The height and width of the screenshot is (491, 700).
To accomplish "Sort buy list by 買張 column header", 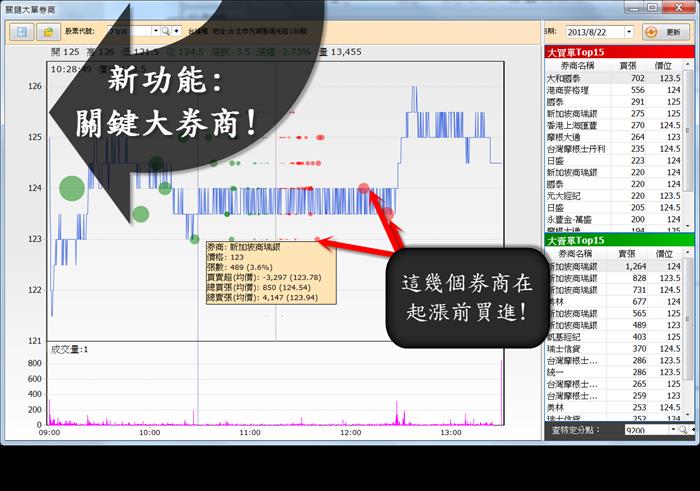I will tap(628, 66).
